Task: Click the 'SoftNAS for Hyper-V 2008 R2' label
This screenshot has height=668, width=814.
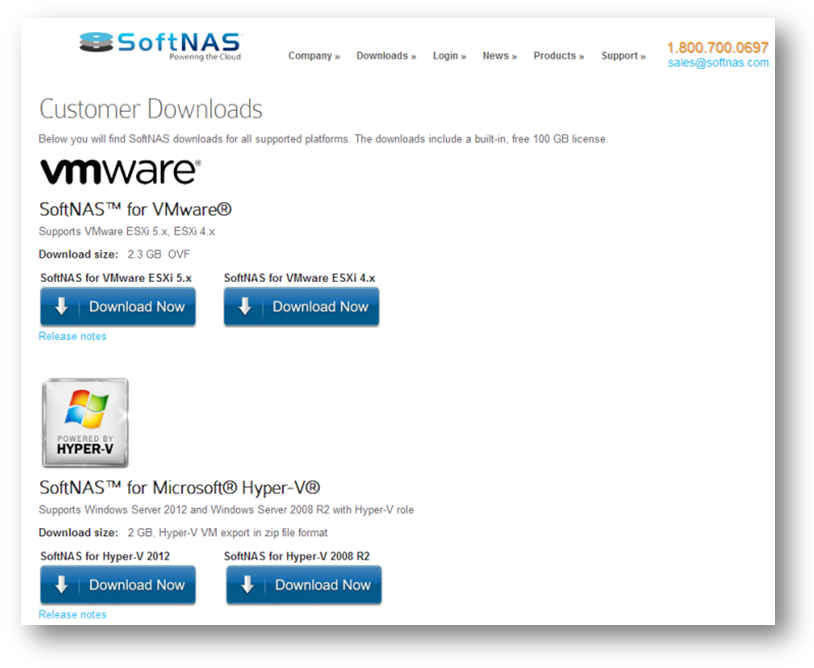Action: [297, 556]
